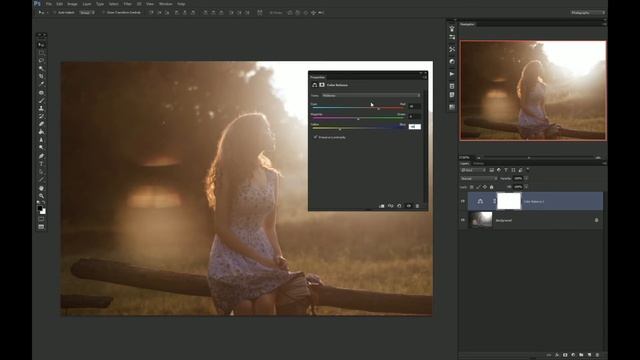Toggle adjustment layer visibility in Properties panel
The image size is (640, 360).
click(409, 206)
